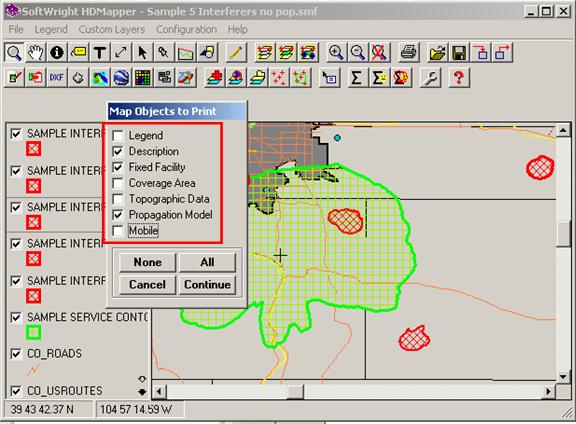Click the CO_USROUTES layer name
The width and height of the screenshot is (576, 424).
pos(65,391)
